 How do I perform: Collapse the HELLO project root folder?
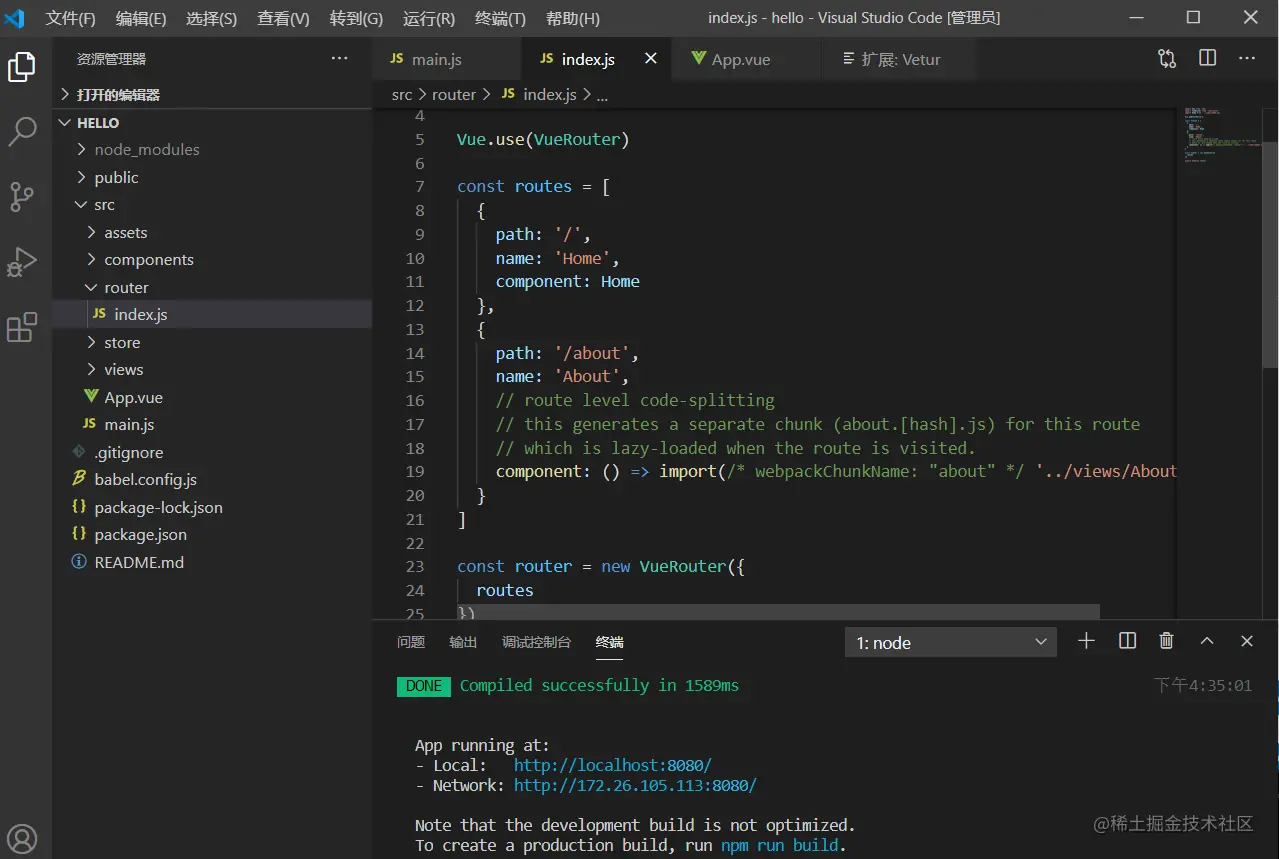[212, 122]
